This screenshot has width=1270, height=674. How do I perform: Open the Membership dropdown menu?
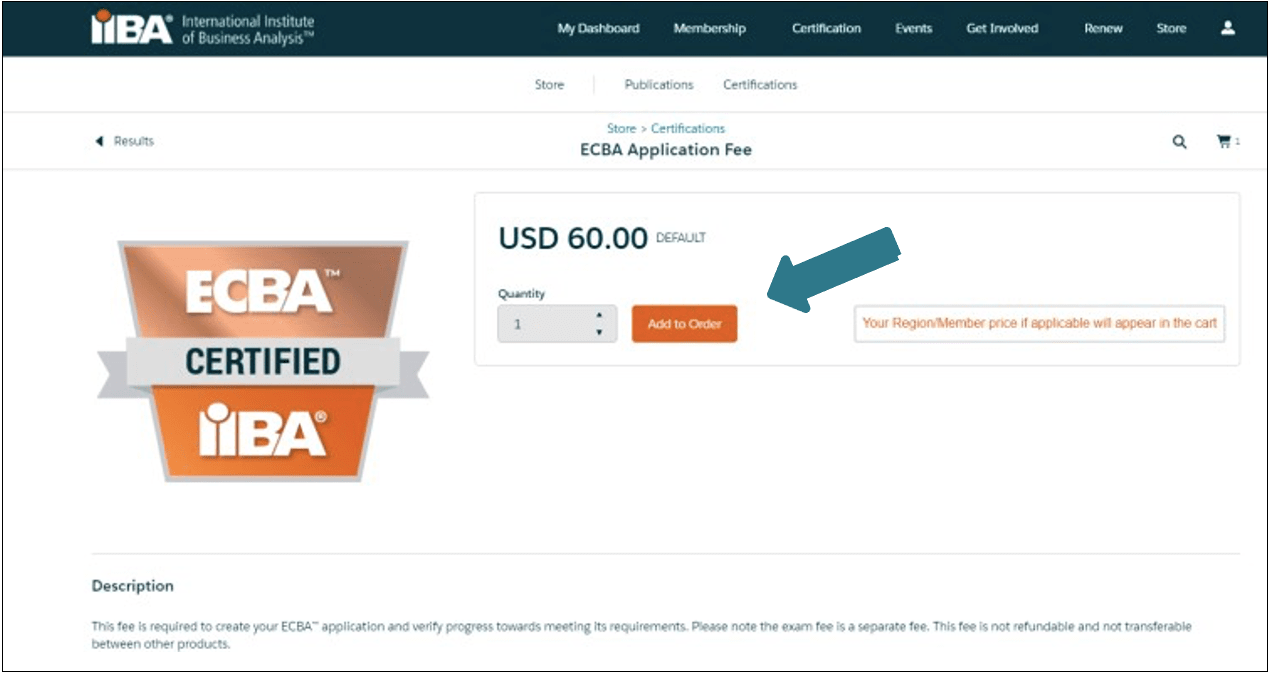709,28
